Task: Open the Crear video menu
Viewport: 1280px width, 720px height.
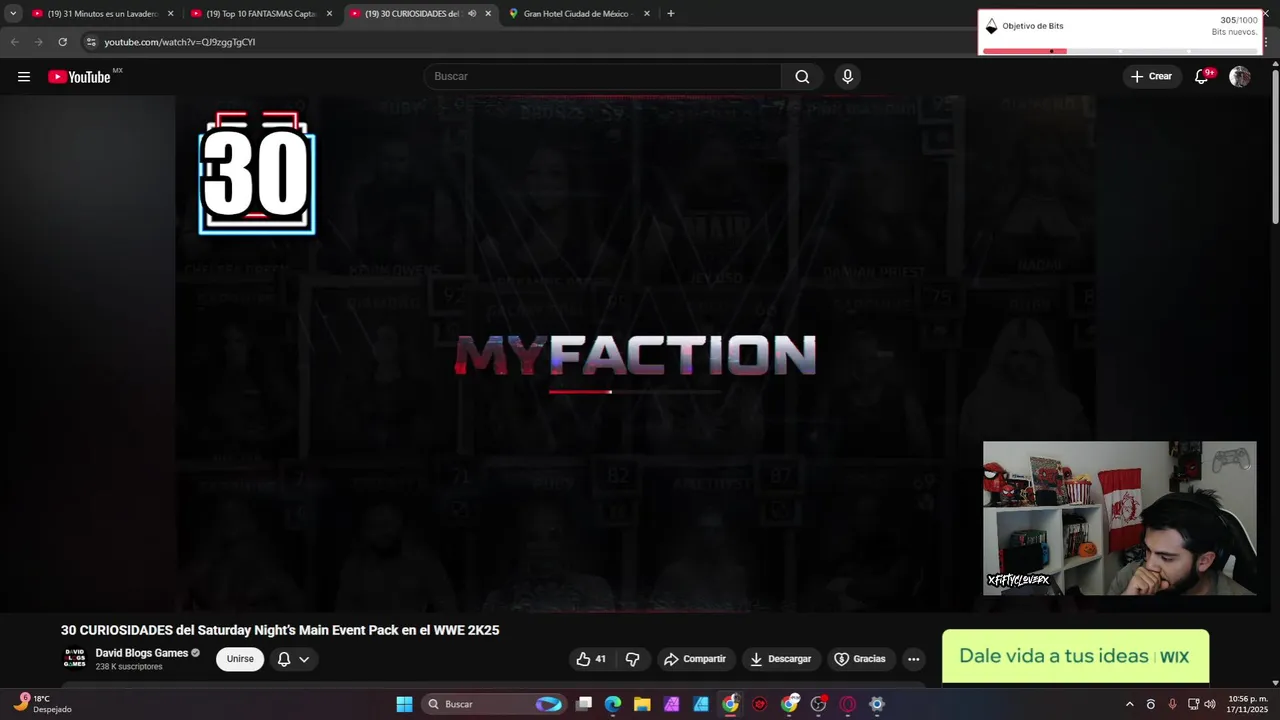Action: point(1151,77)
